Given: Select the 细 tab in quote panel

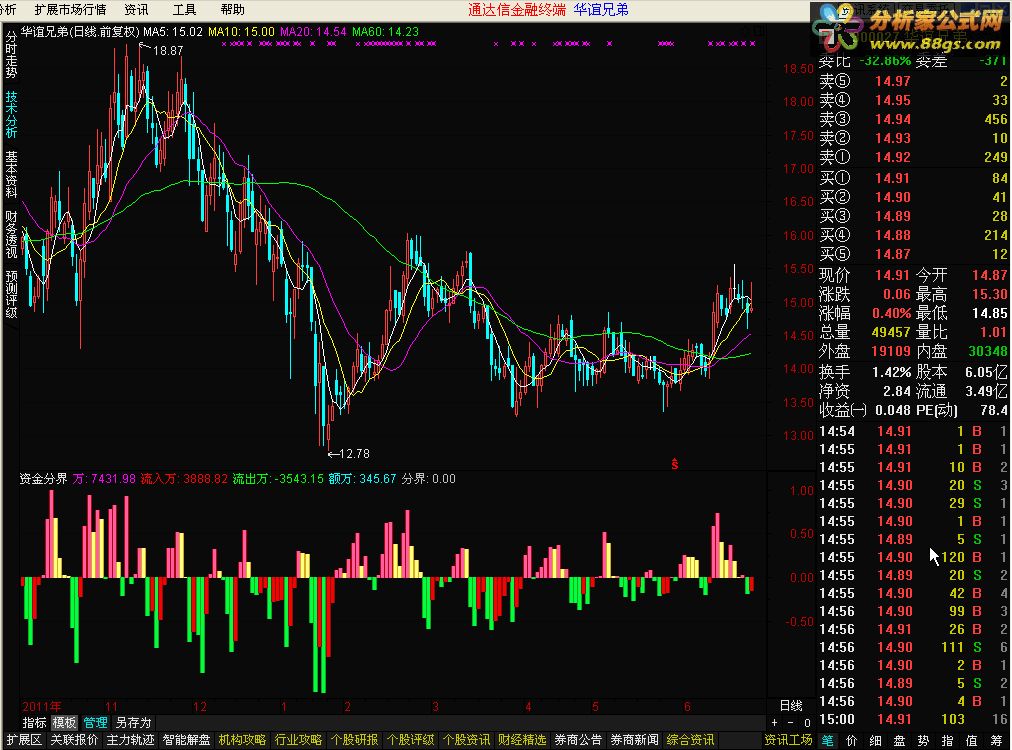Looking at the screenshot, I should 876,740.
